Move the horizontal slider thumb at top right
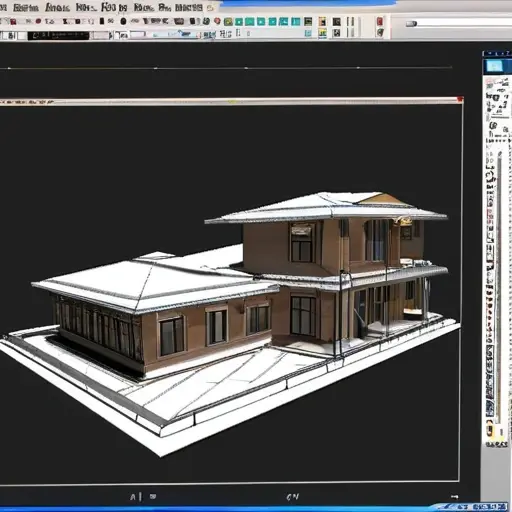This screenshot has width=512, height=512. pyautogui.click(x=411, y=24)
